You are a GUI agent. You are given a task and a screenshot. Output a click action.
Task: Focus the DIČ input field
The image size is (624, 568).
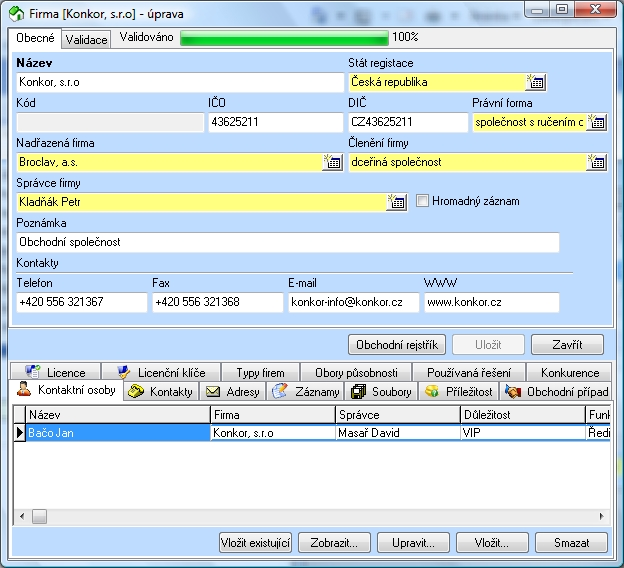[x=408, y=122]
